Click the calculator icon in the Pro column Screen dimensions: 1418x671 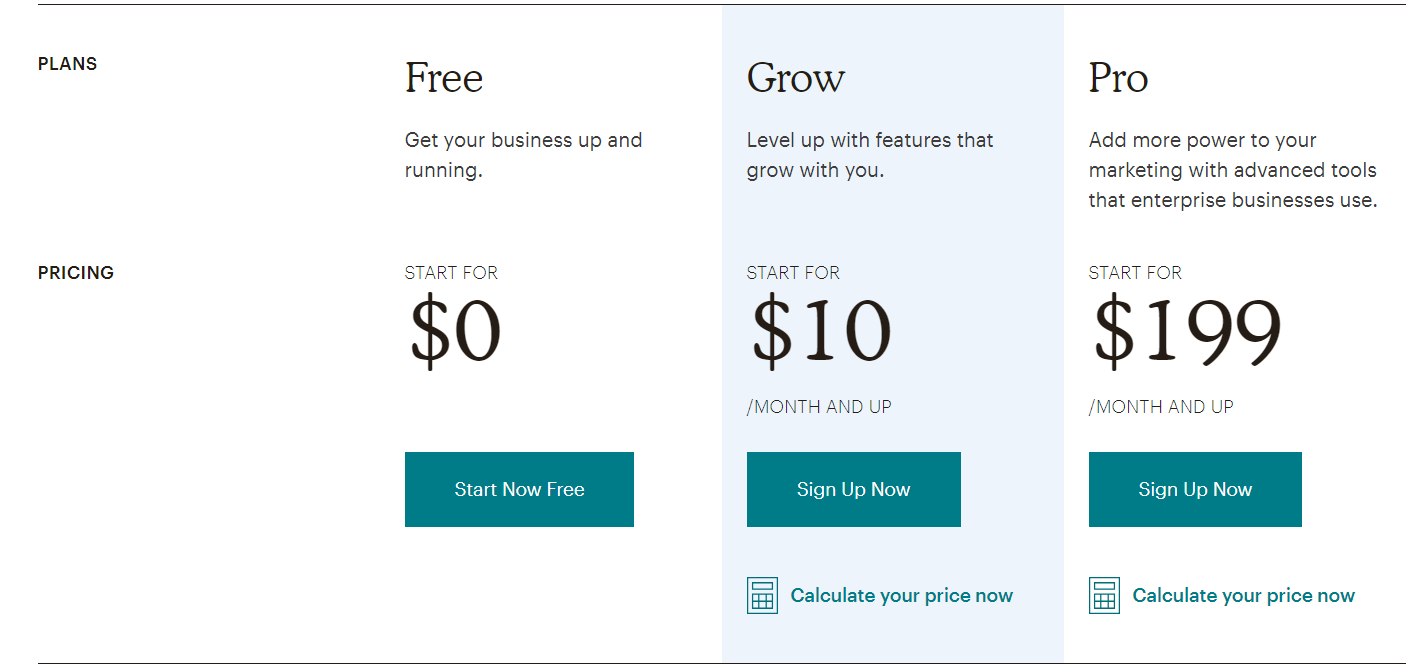[1104, 596]
